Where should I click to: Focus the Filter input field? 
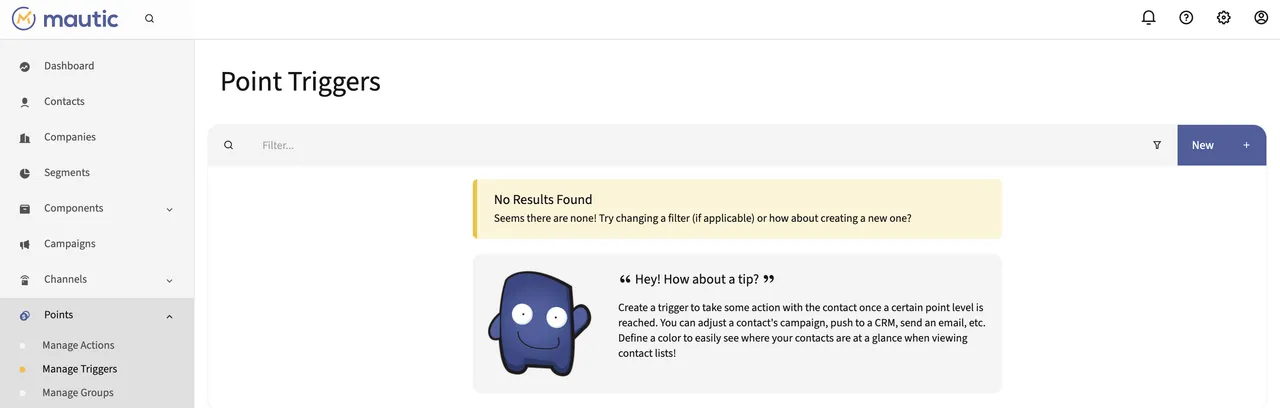click(x=700, y=145)
